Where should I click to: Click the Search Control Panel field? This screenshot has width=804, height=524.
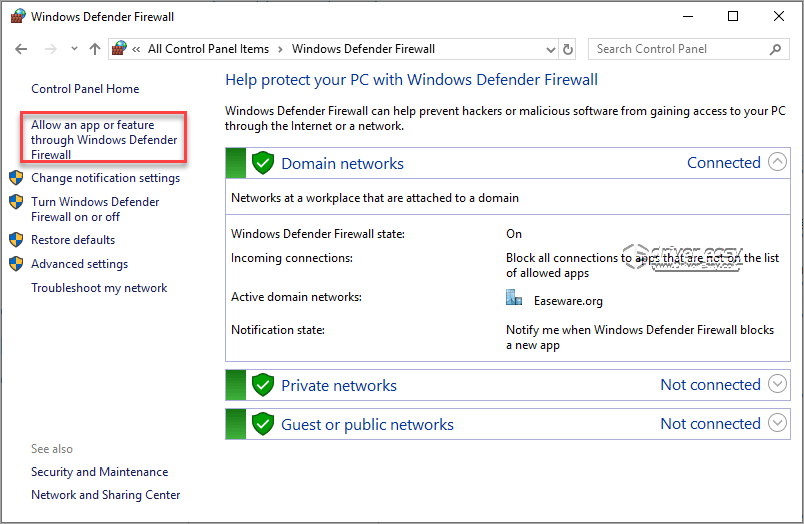[688, 49]
